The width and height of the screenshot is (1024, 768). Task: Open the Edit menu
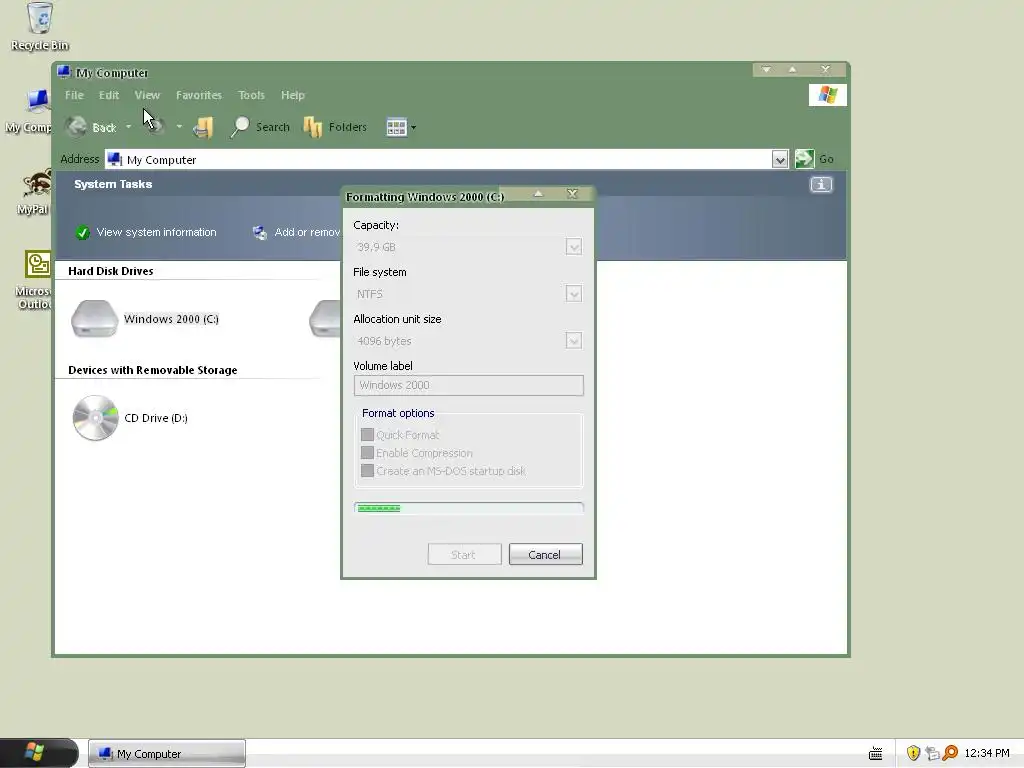[x=109, y=95]
